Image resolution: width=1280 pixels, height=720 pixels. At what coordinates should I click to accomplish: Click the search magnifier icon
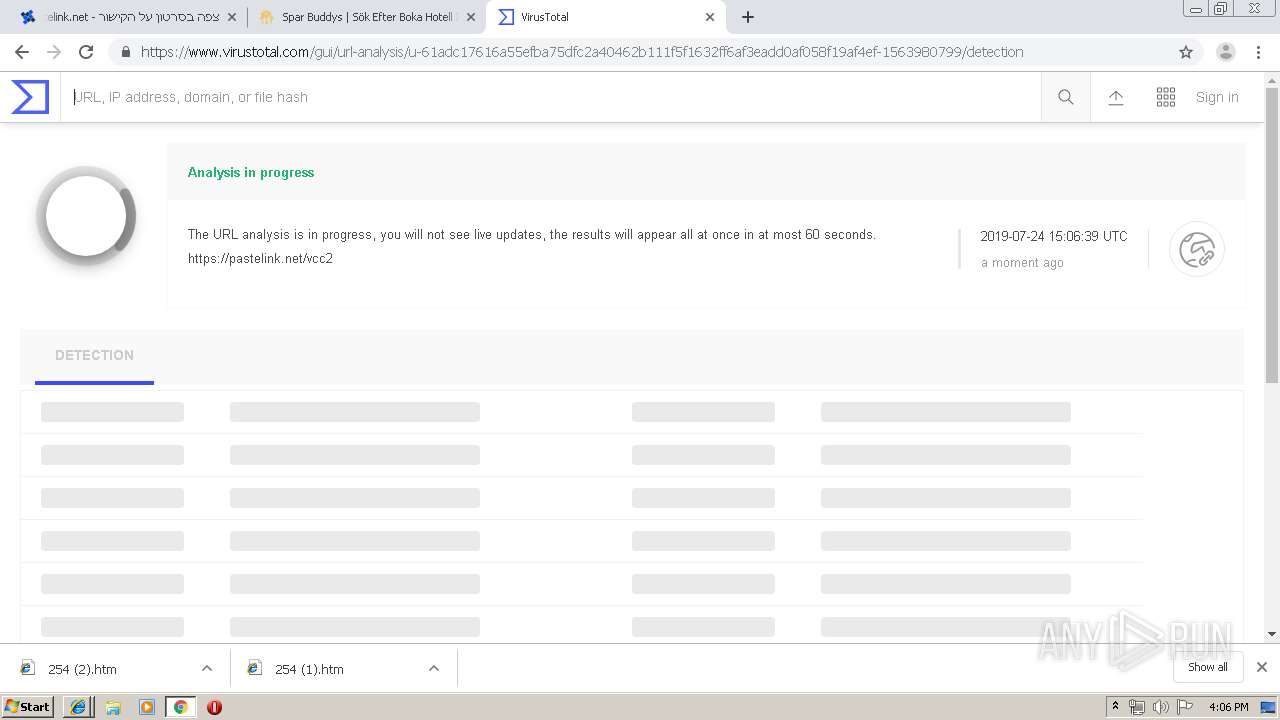click(1066, 97)
